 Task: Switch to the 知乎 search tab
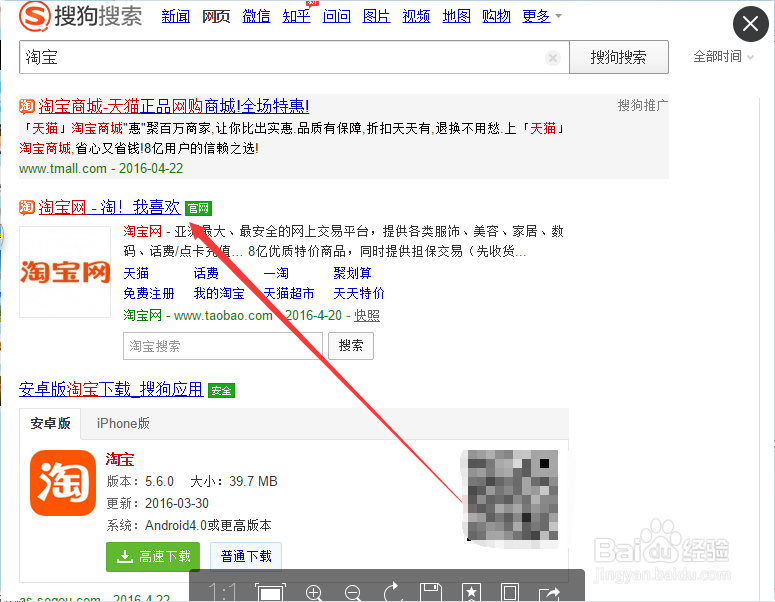click(x=296, y=16)
